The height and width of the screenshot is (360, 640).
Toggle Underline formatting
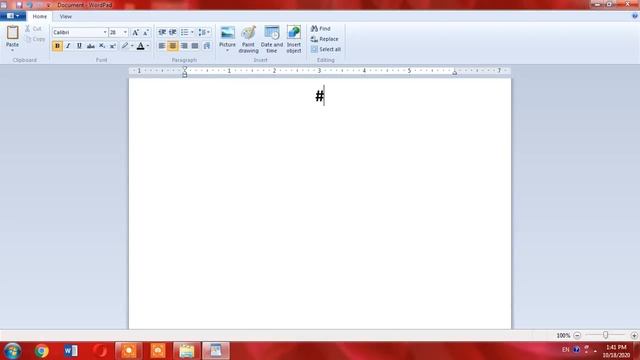click(79, 46)
